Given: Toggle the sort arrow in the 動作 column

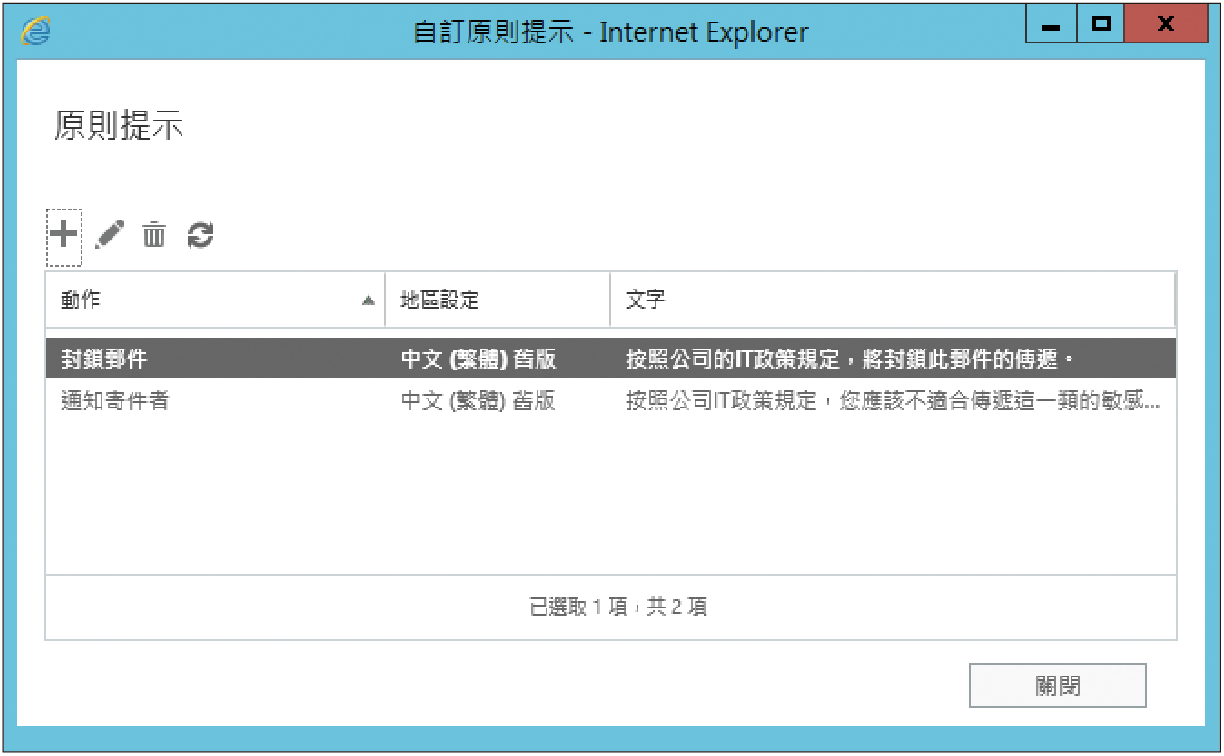Looking at the screenshot, I should pyautogui.click(x=368, y=300).
